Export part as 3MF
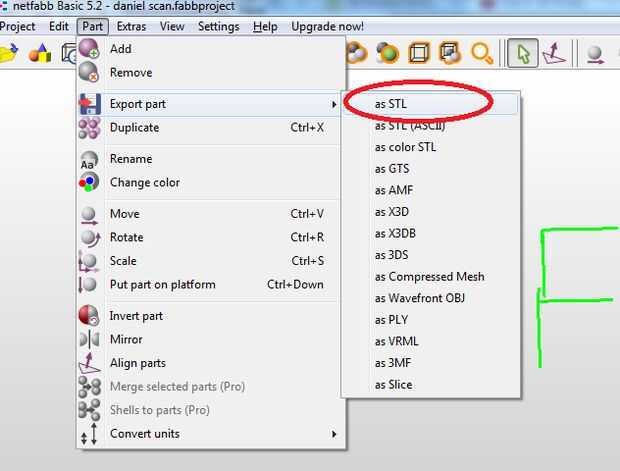The width and height of the screenshot is (620, 471). 431,363
